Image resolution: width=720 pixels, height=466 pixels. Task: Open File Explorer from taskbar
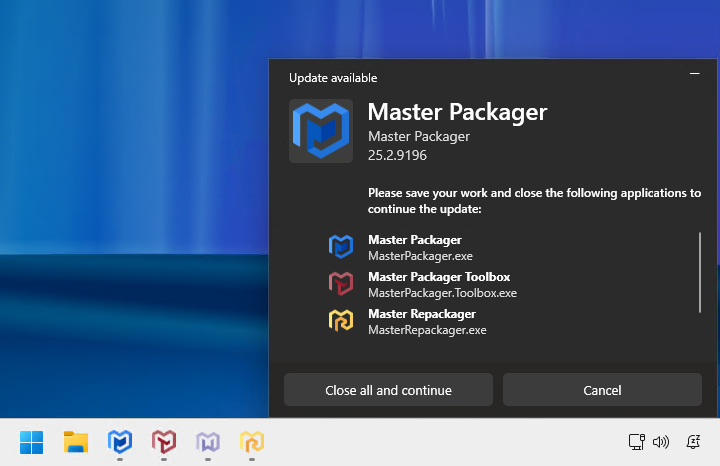pyautogui.click(x=76, y=442)
